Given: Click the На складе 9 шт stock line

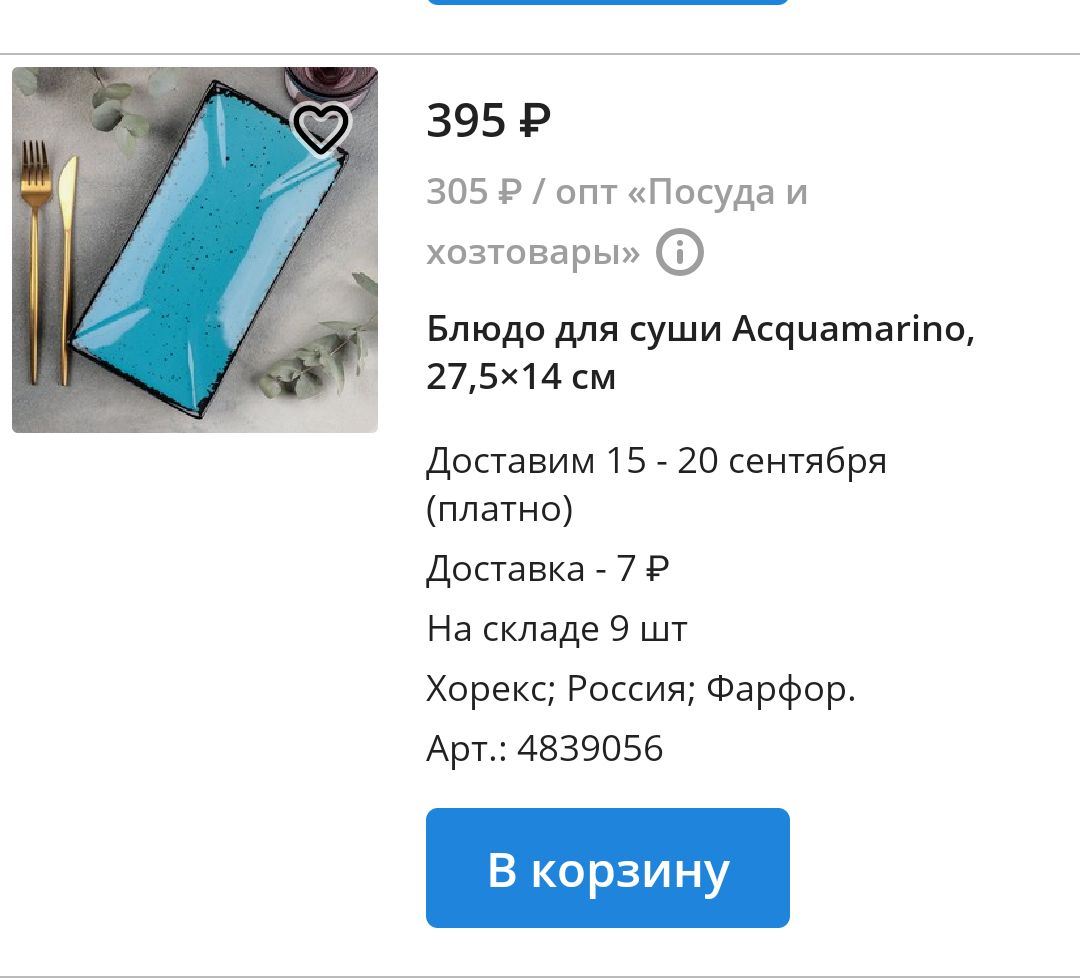Looking at the screenshot, I should click(557, 629).
